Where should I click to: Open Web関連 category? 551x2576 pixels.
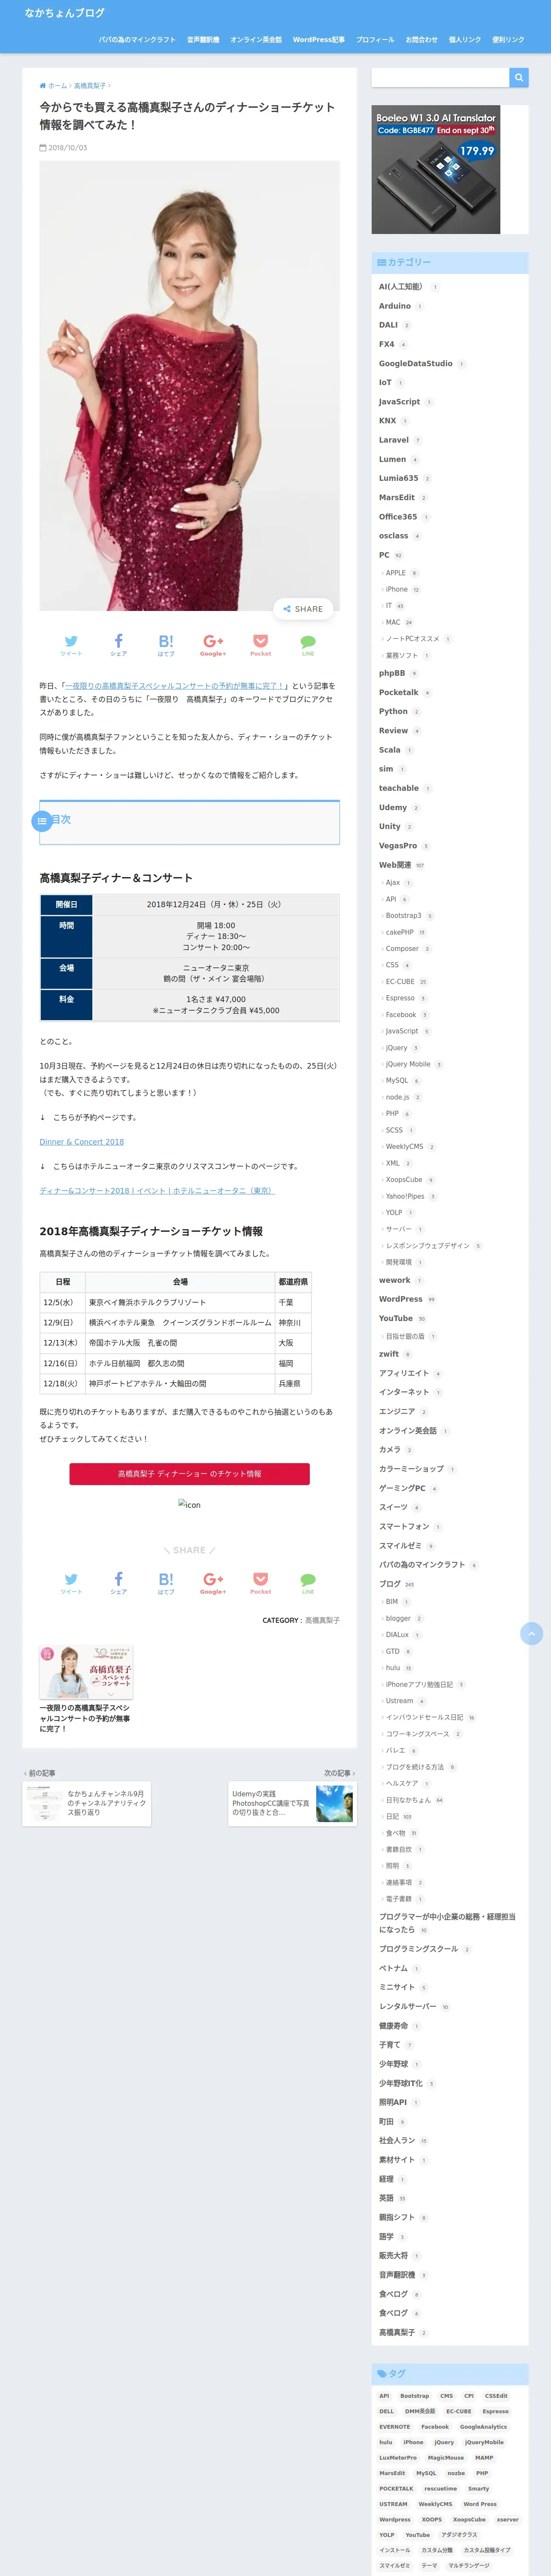tap(395, 865)
